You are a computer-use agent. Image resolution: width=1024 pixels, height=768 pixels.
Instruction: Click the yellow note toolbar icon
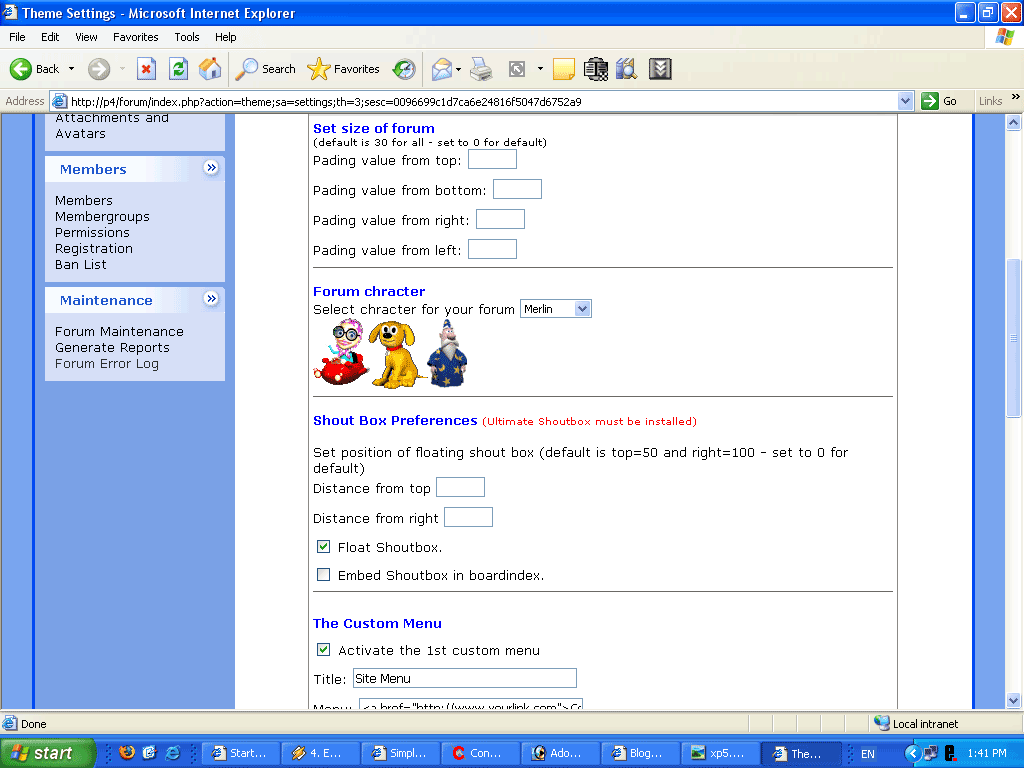(x=564, y=69)
